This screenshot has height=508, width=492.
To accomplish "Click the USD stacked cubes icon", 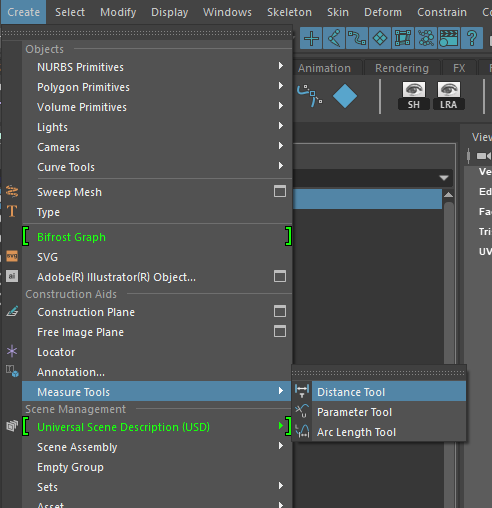I will (12, 426).
